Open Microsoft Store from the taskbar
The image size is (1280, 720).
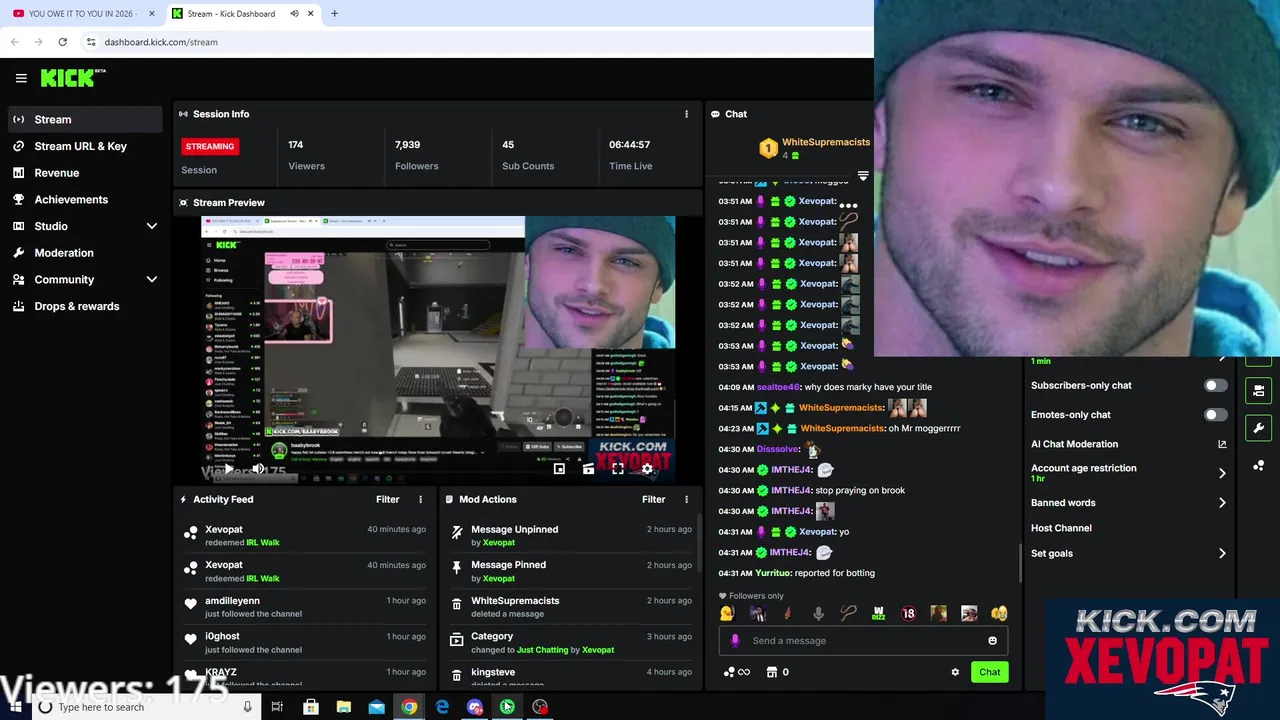pos(311,707)
